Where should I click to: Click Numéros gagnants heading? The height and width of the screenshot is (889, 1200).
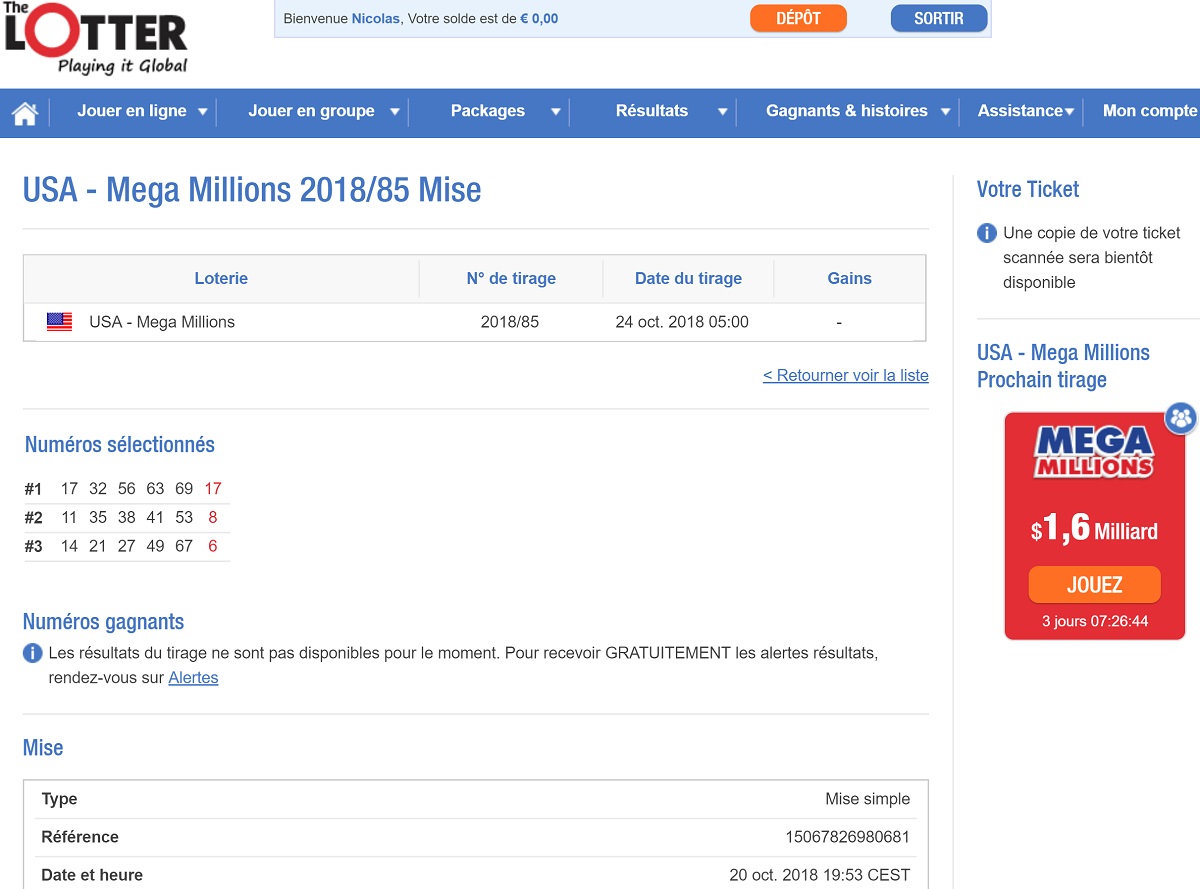(104, 622)
